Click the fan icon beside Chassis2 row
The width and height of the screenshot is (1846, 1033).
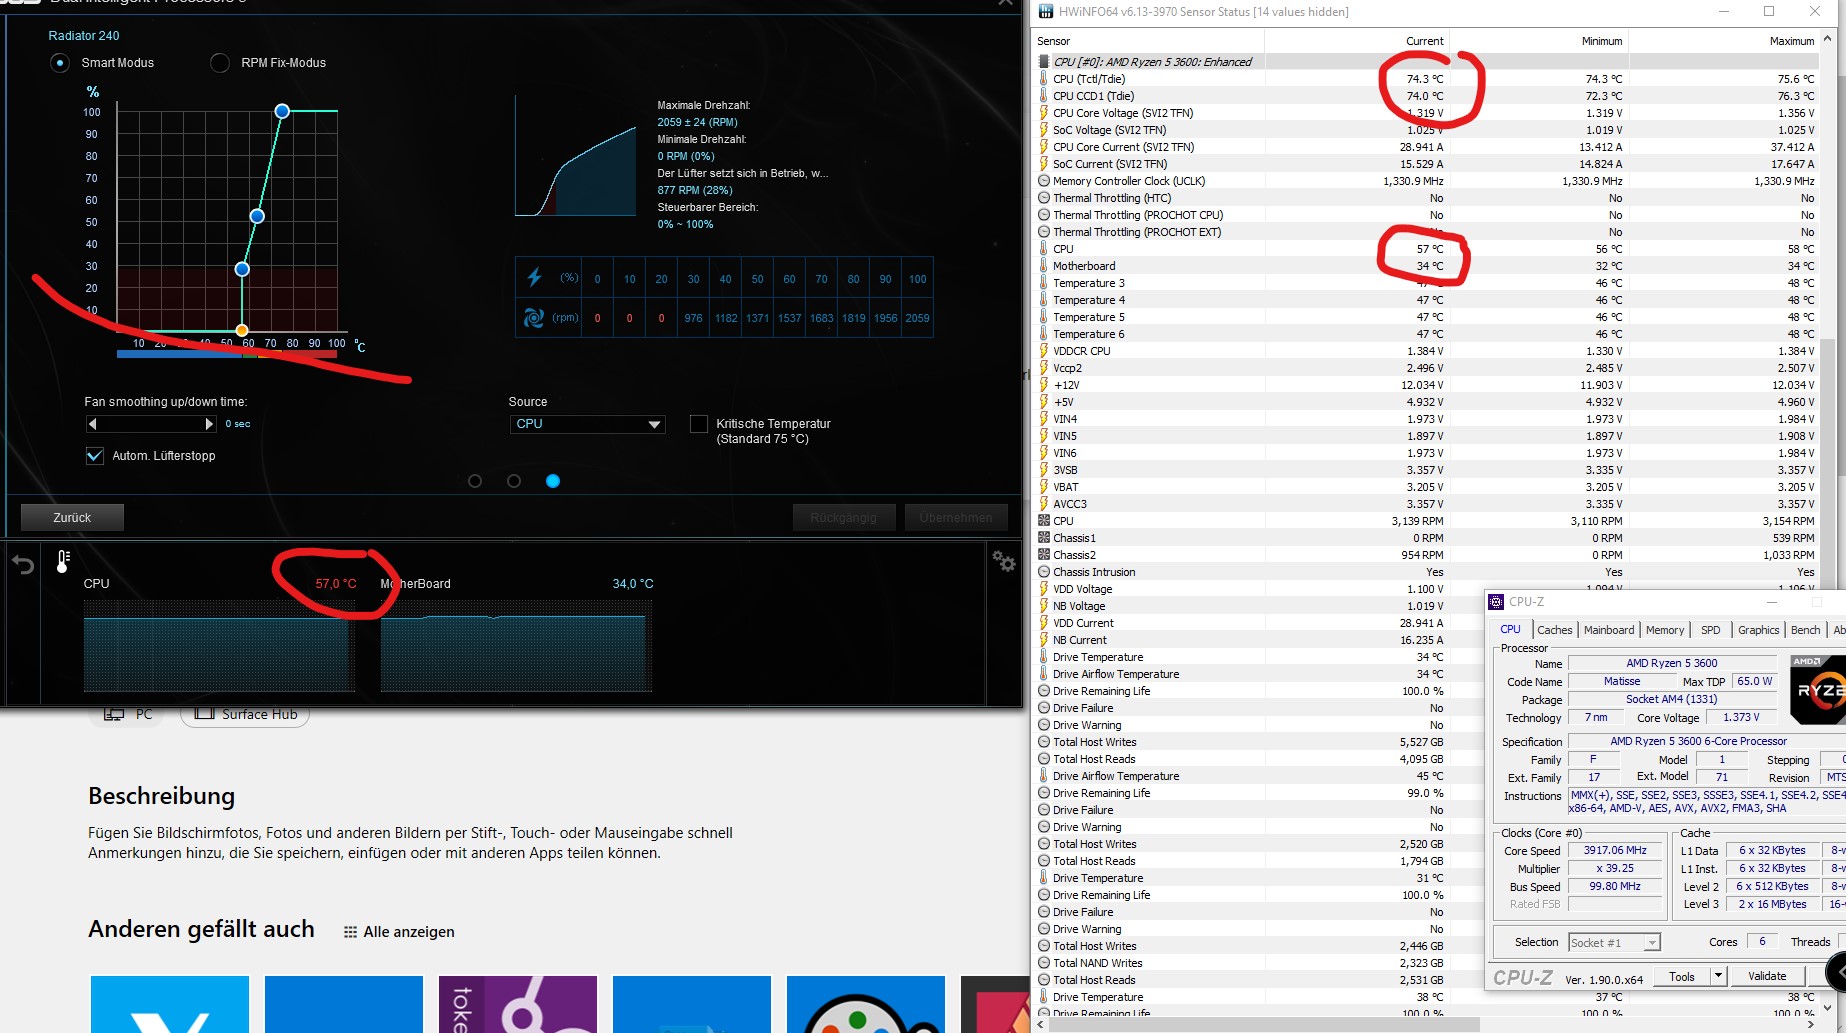1044,555
